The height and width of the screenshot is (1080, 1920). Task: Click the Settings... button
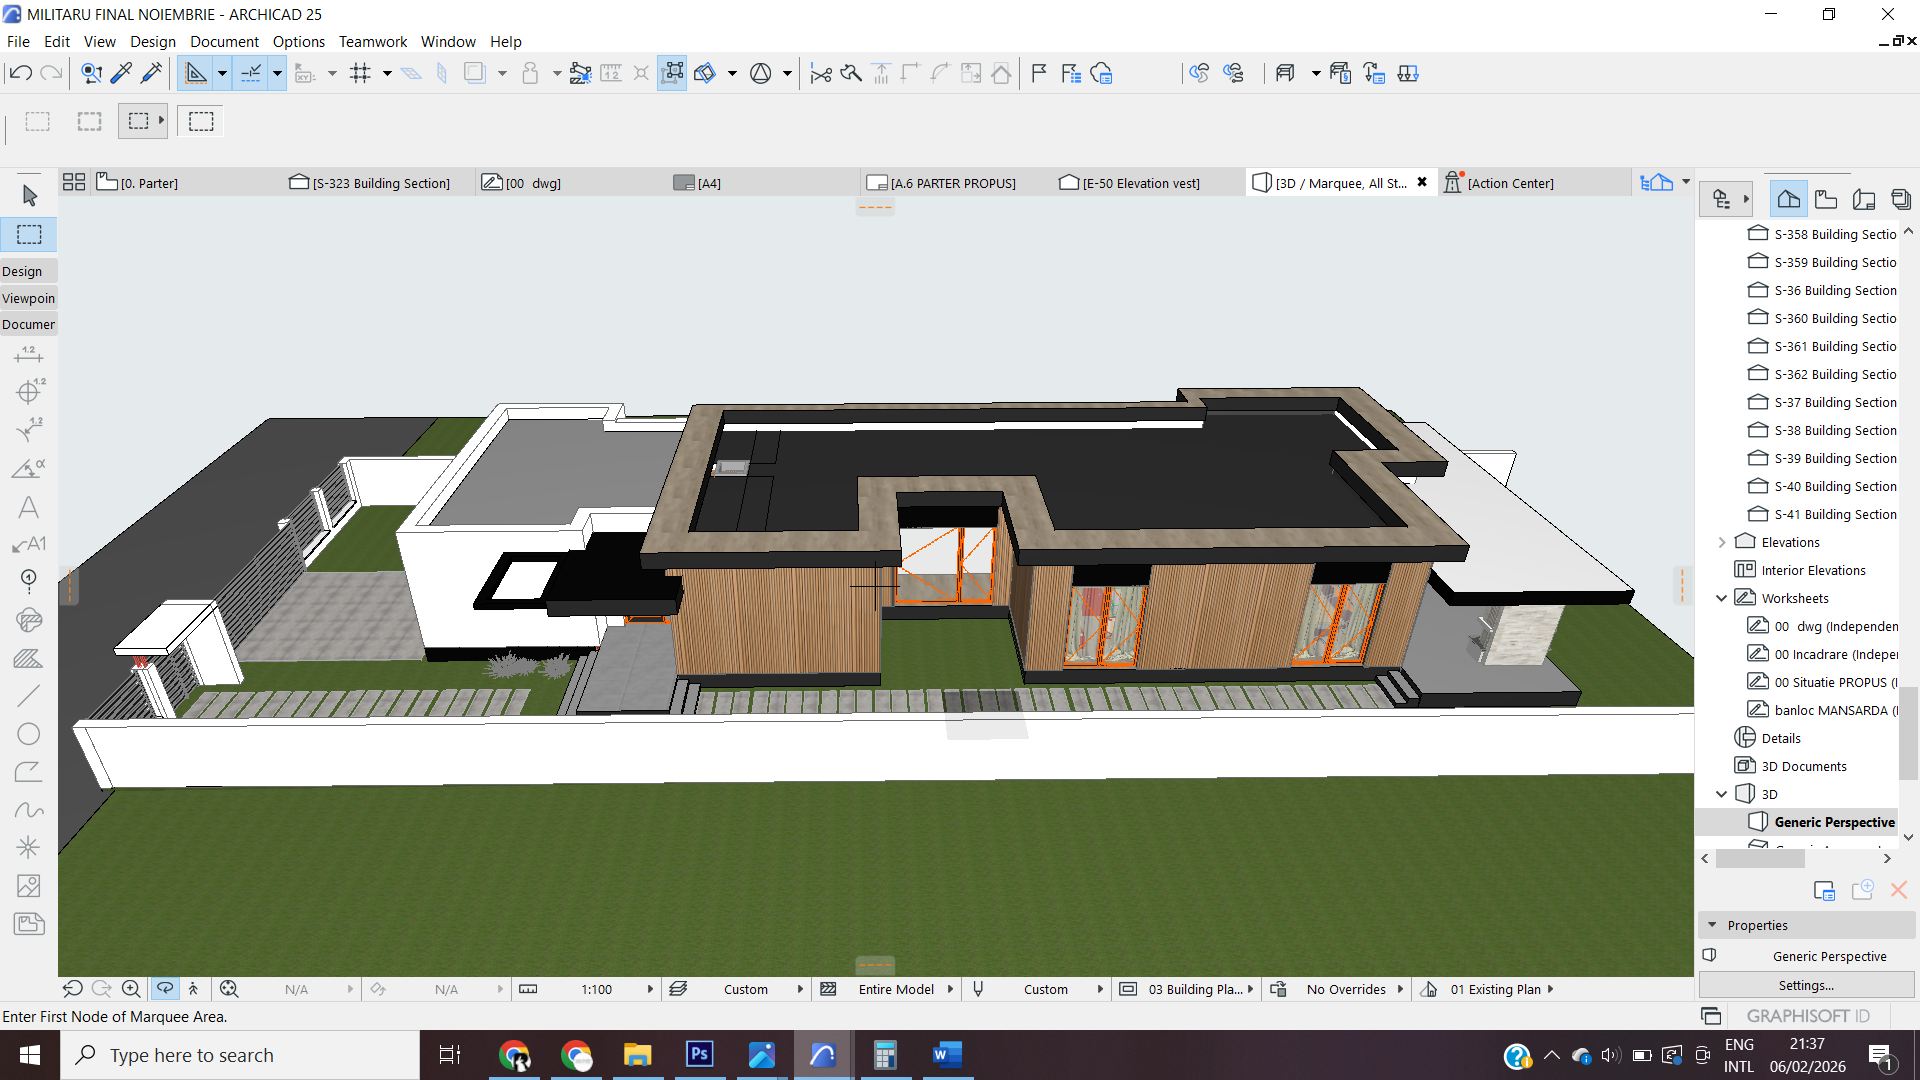pos(1806,985)
